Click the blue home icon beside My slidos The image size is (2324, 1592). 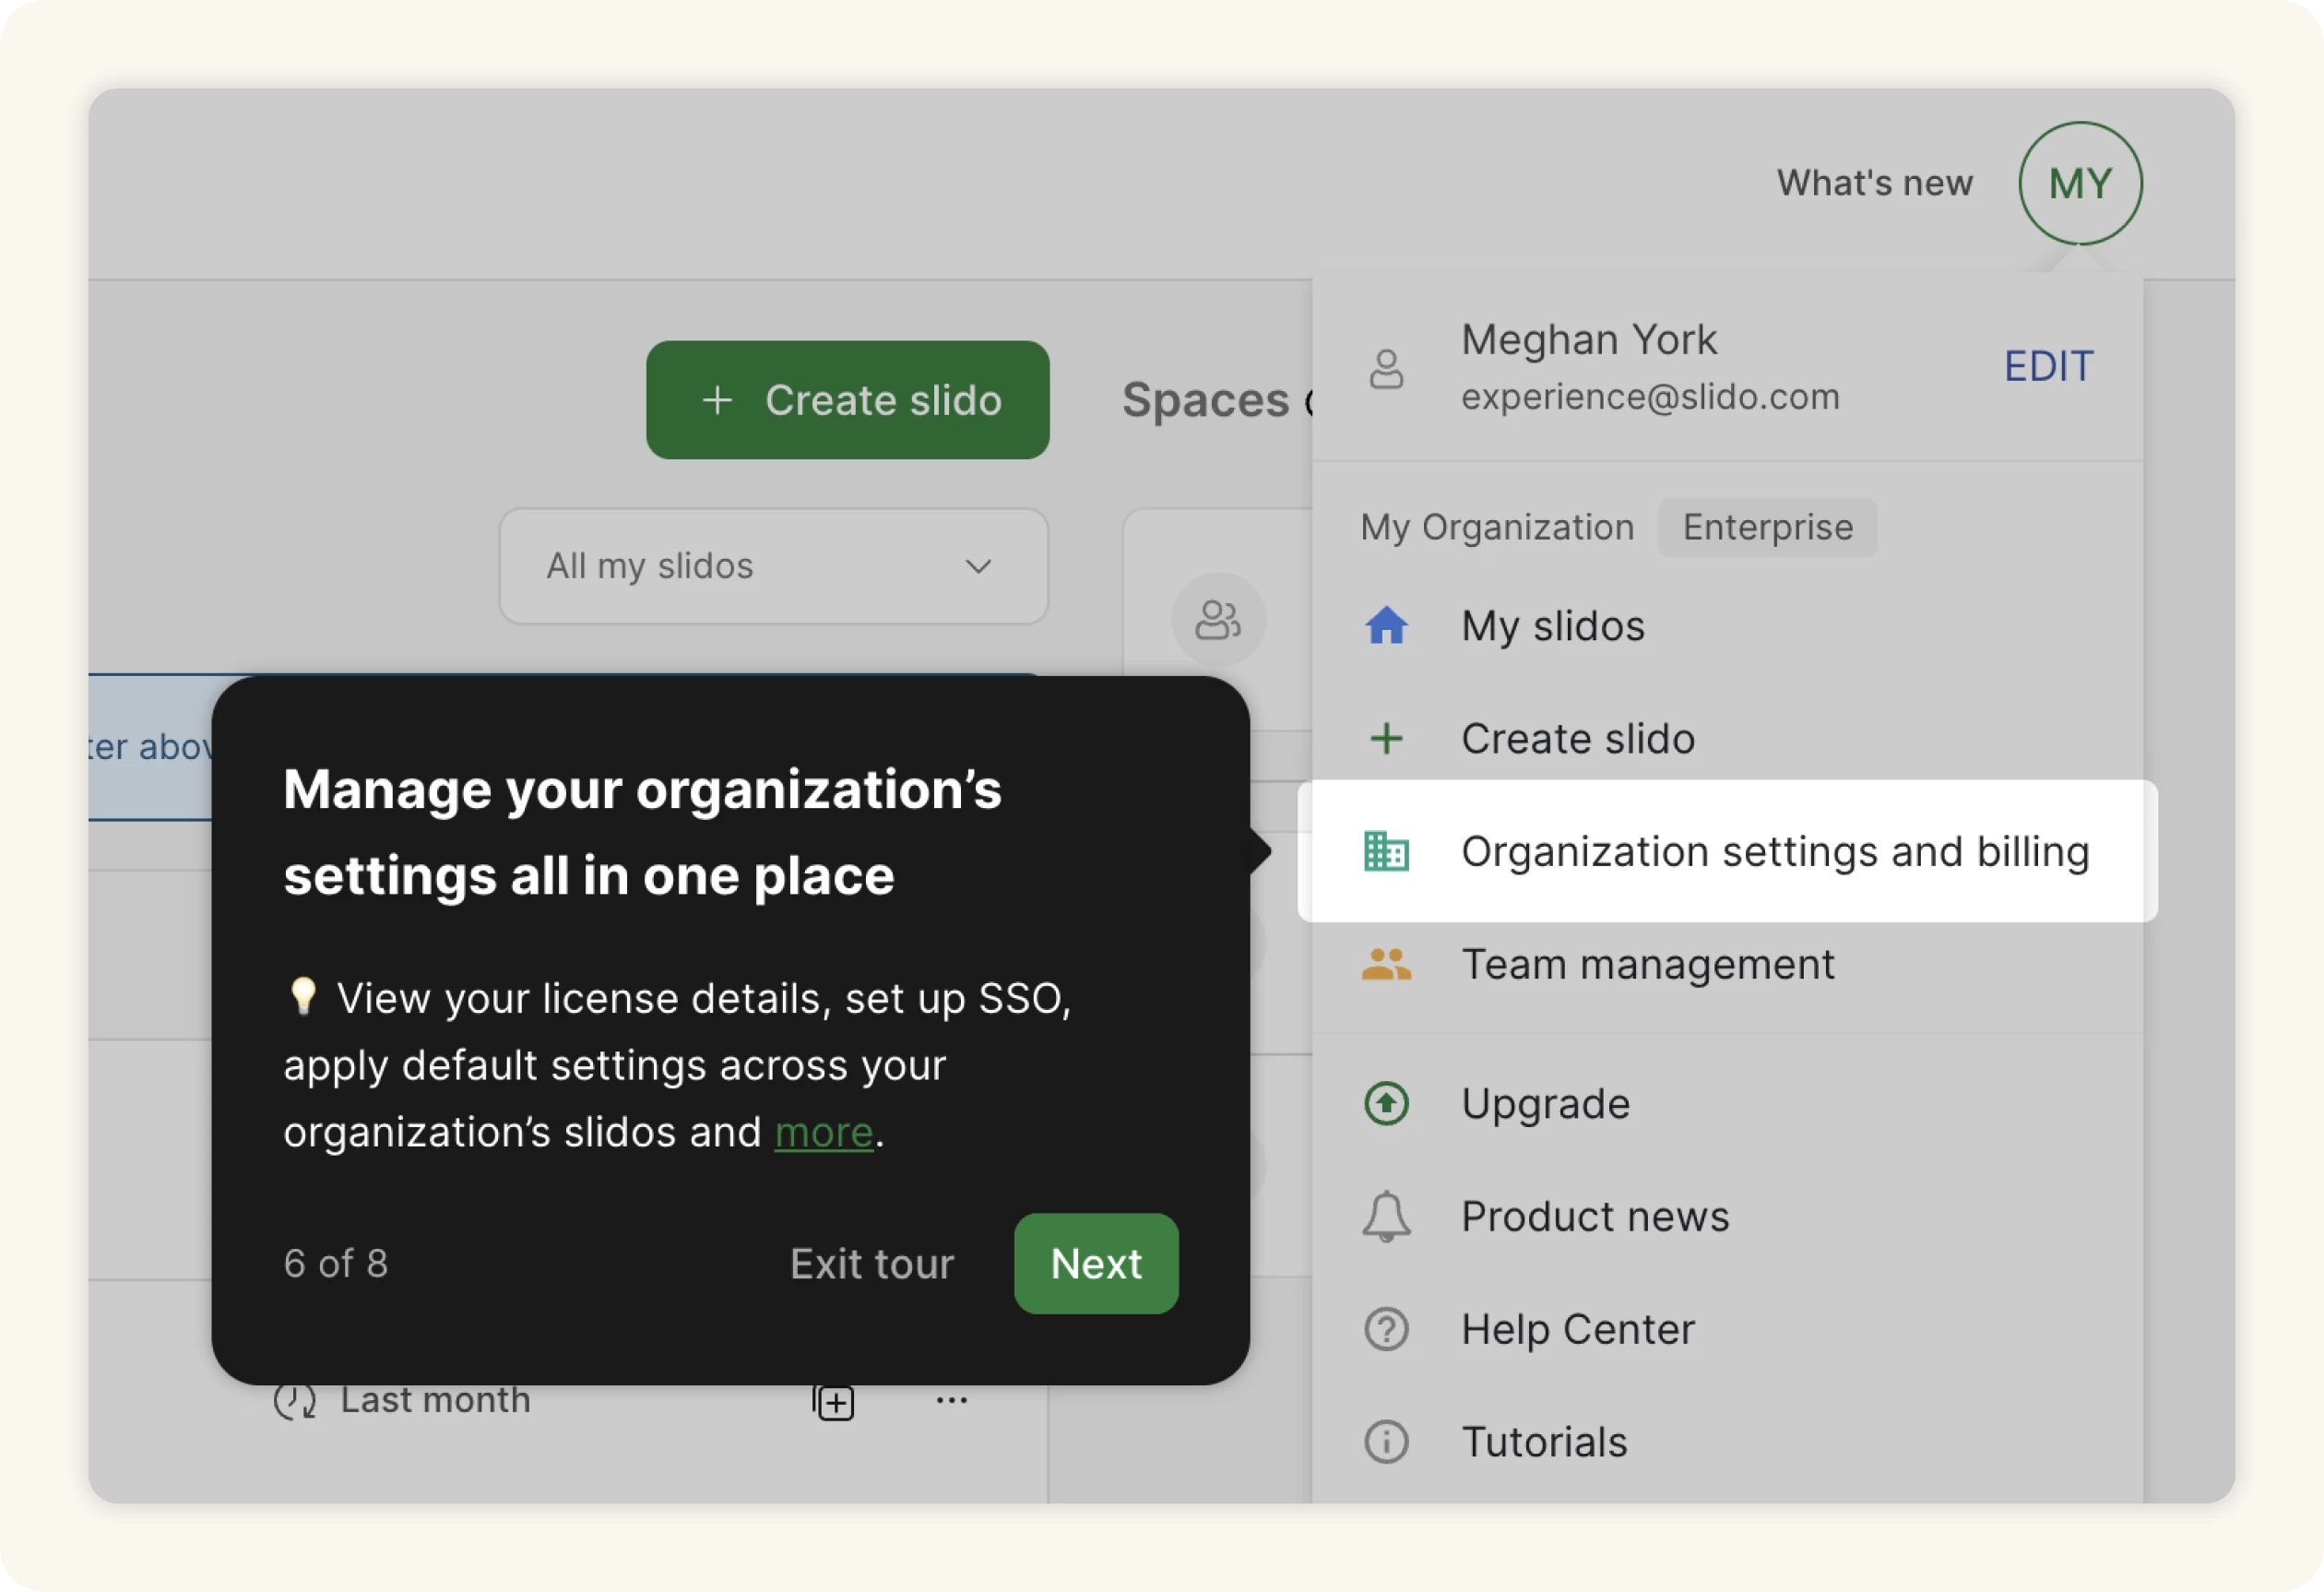click(x=1386, y=626)
